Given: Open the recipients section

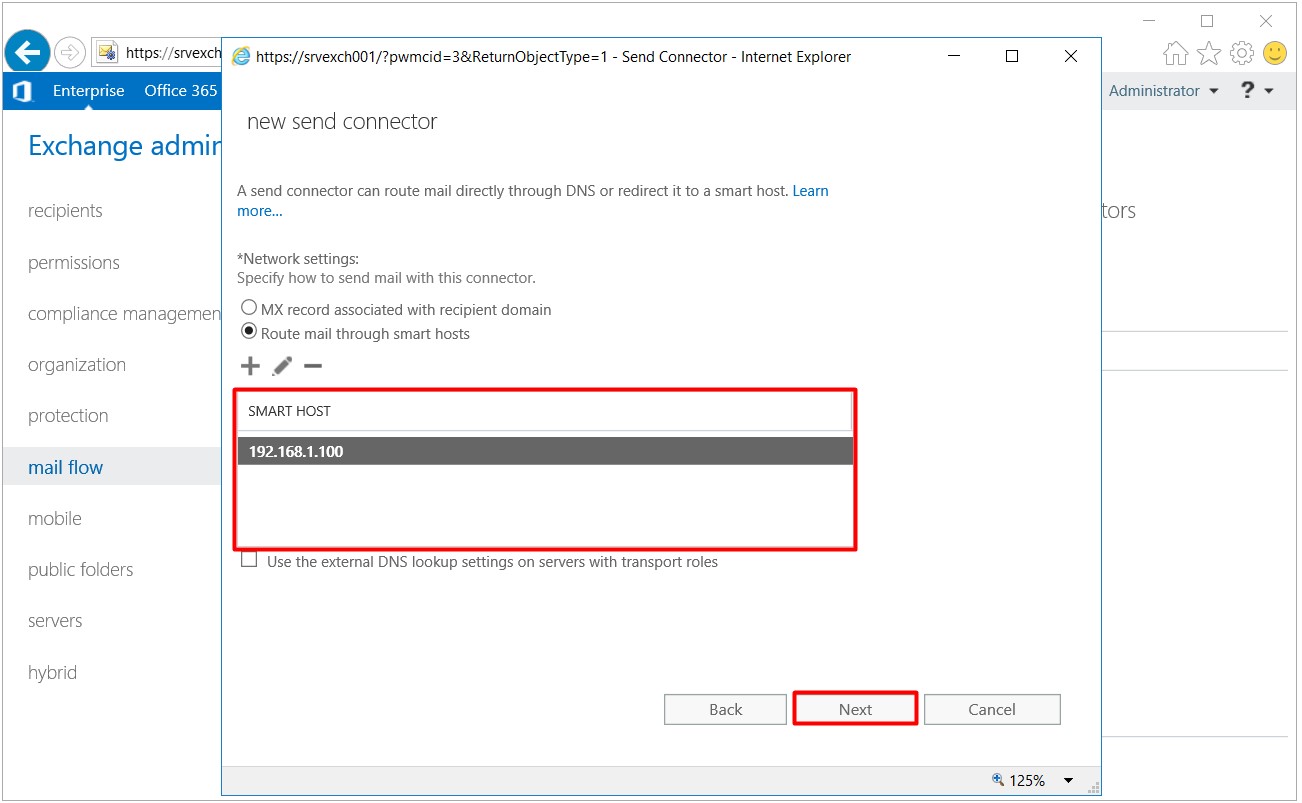Looking at the screenshot, I should coord(65,211).
